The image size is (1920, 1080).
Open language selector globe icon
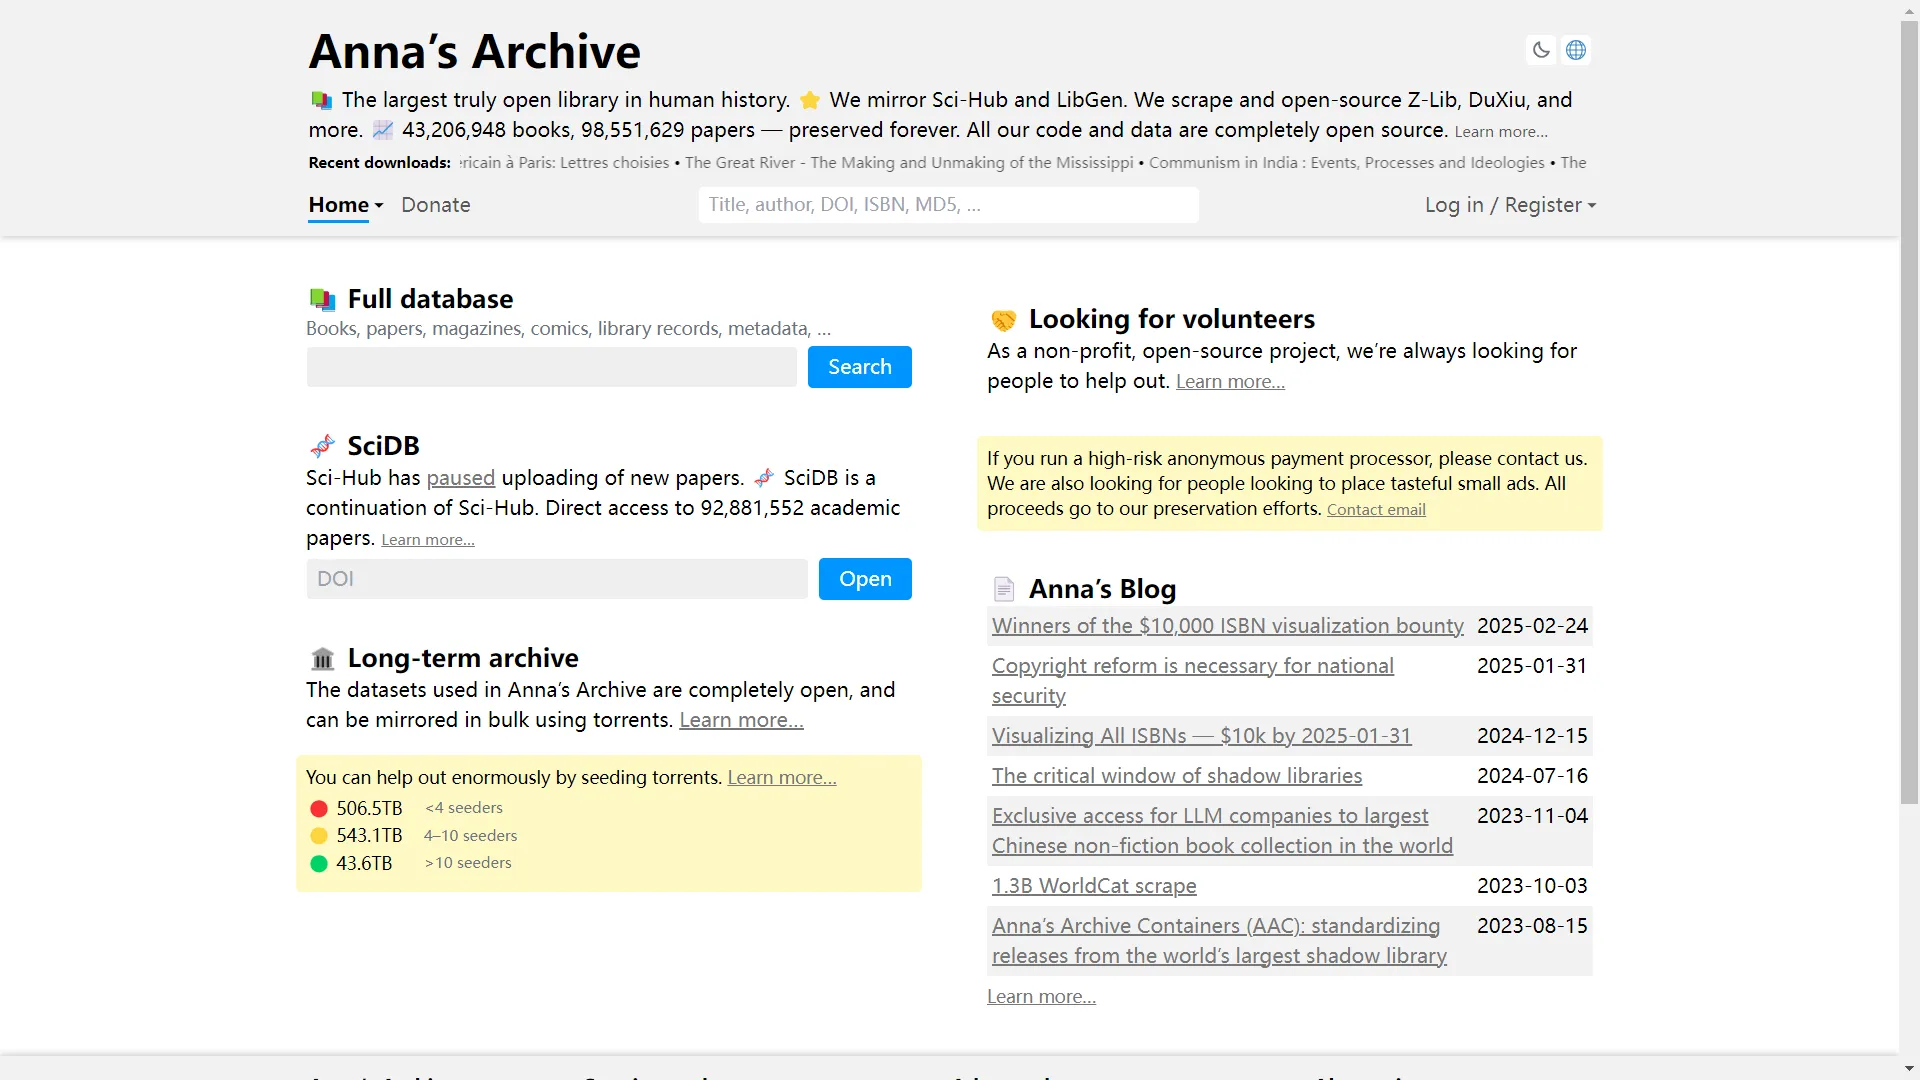(x=1576, y=50)
